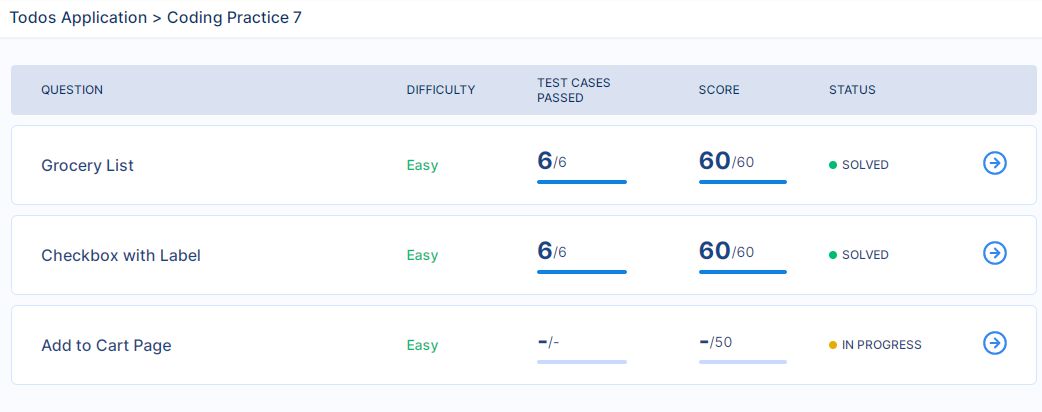Screen dimensions: 1042x412
Task: Click green Solved dot for Checkbox with Label
Action: 833,255
